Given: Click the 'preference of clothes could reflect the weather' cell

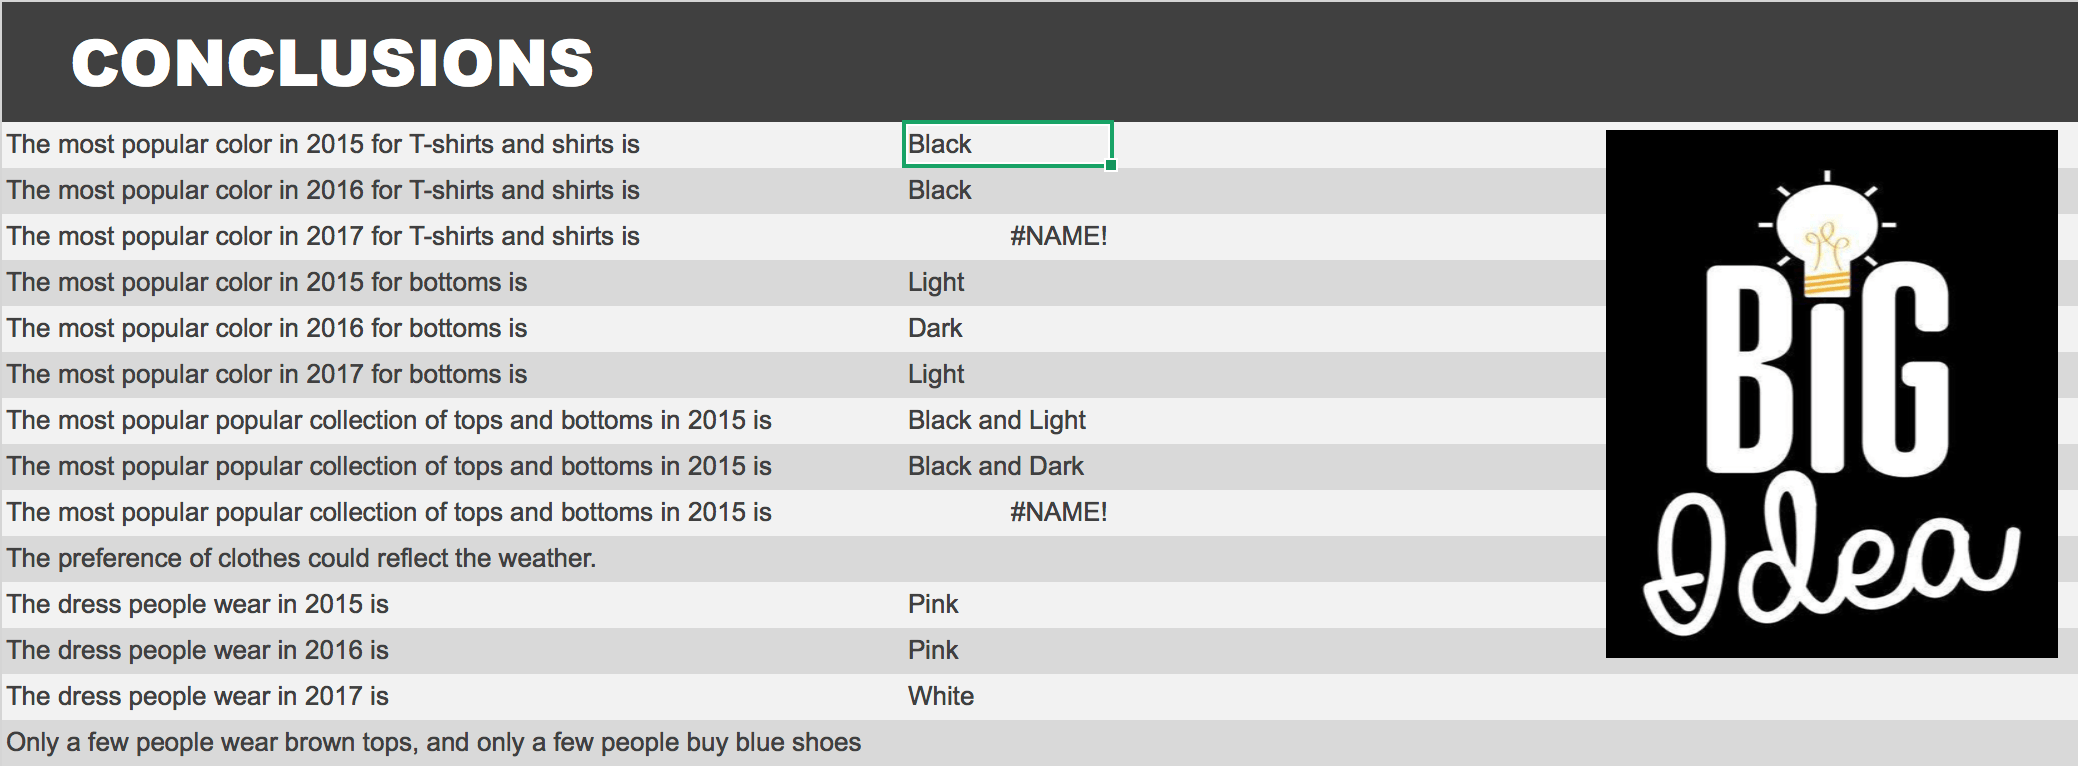Looking at the screenshot, I should (301, 558).
